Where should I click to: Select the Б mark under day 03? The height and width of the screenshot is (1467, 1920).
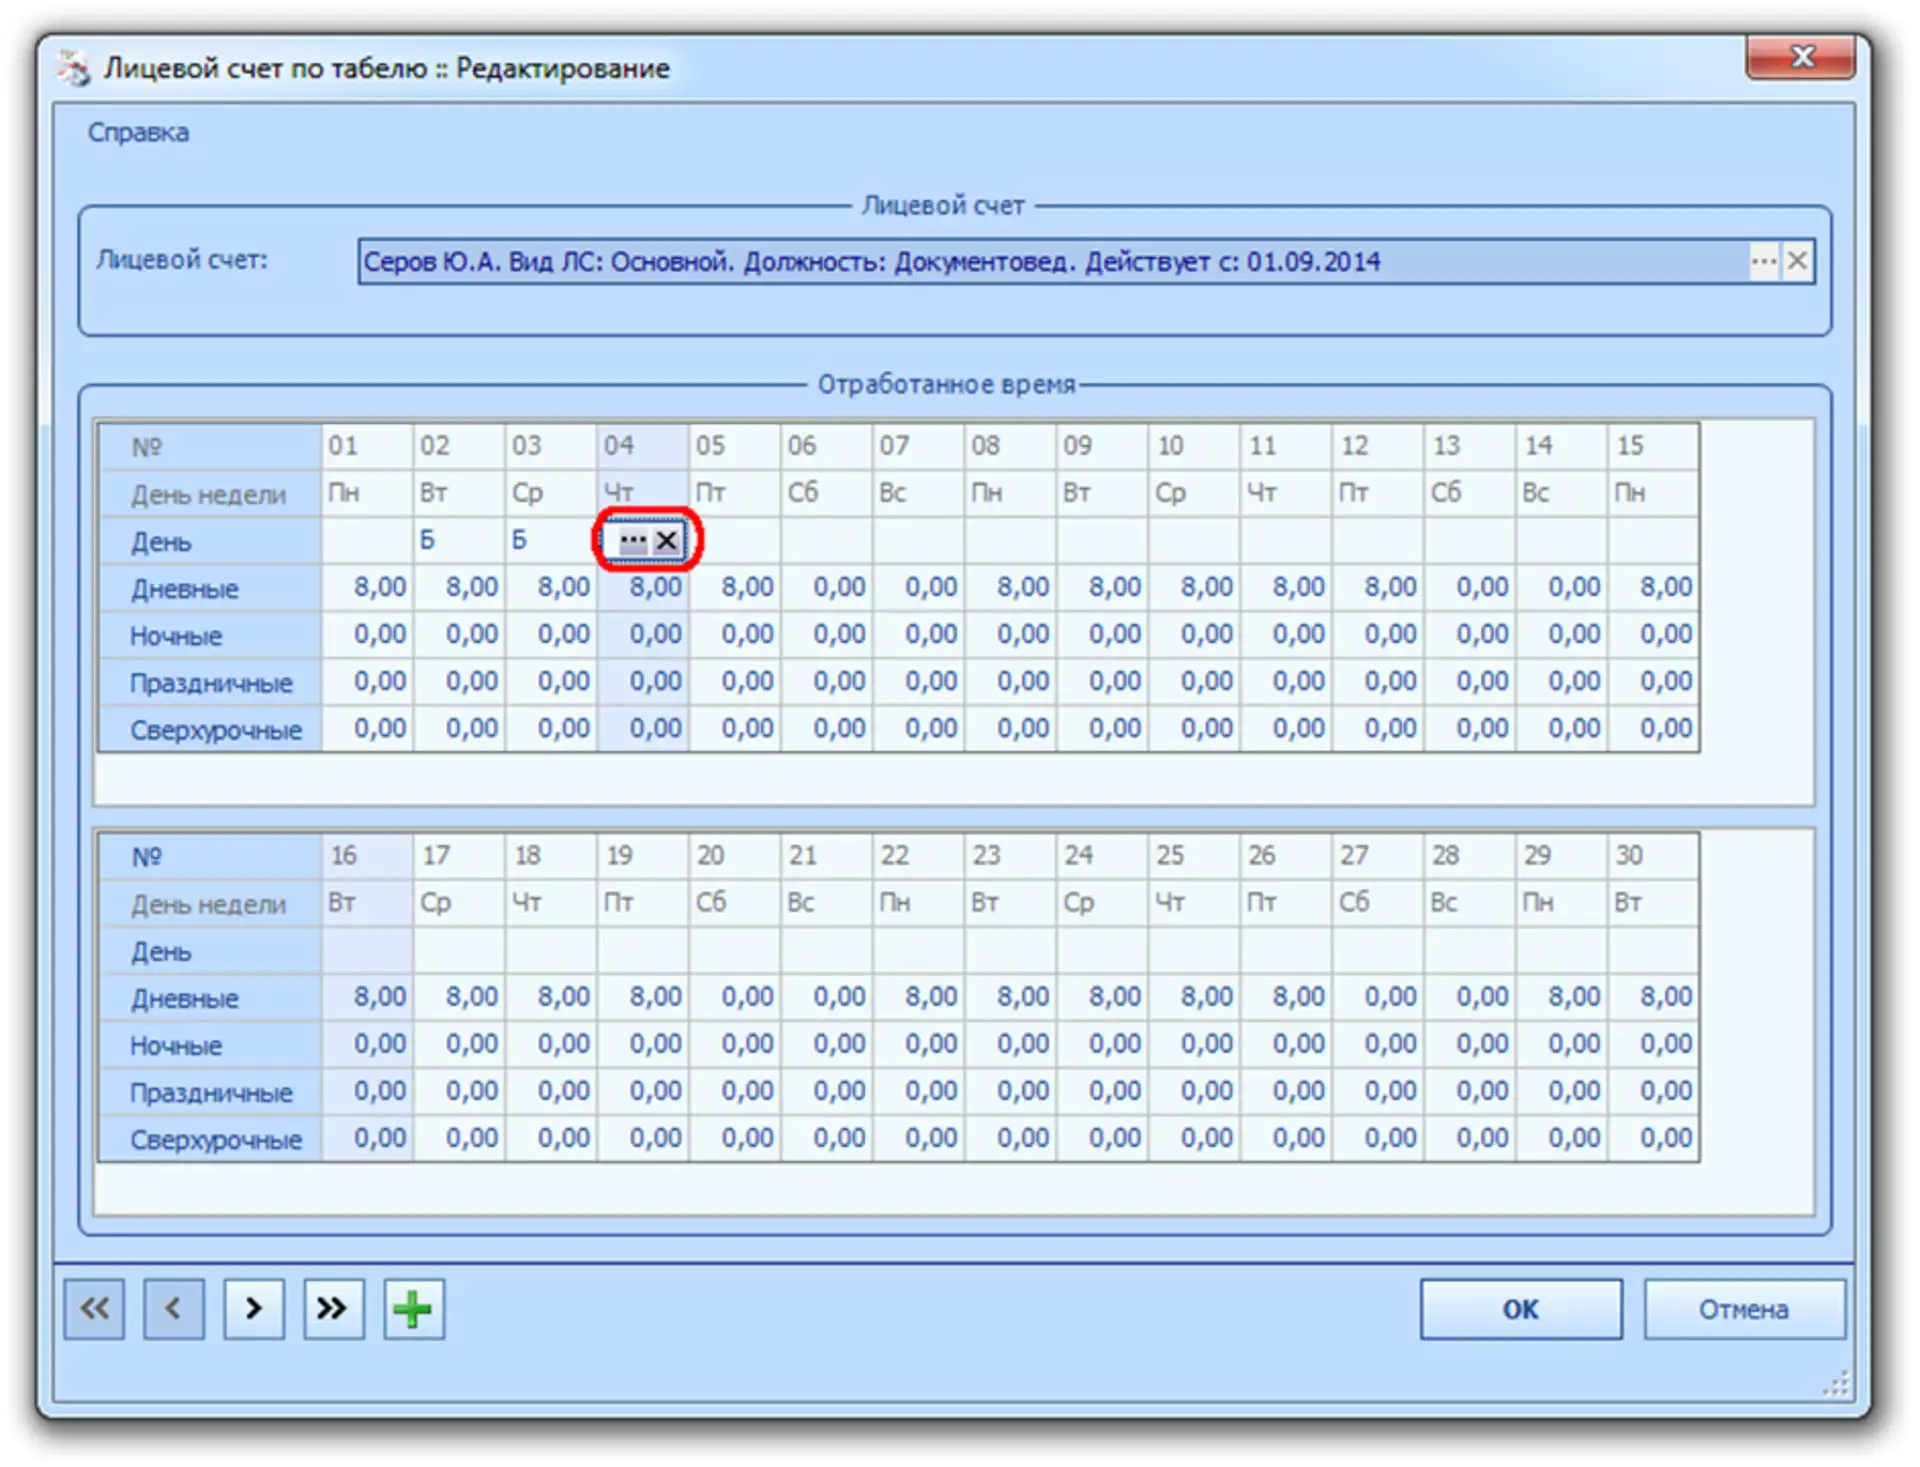click(519, 541)
